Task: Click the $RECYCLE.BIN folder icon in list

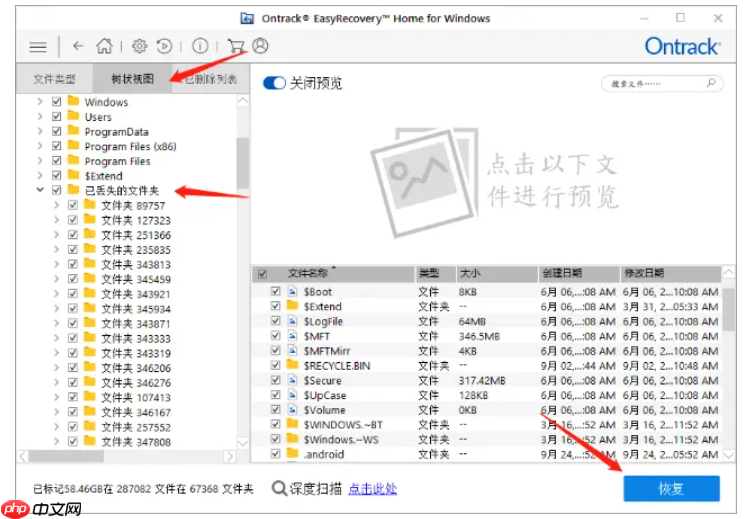Action: click(293, 365)
